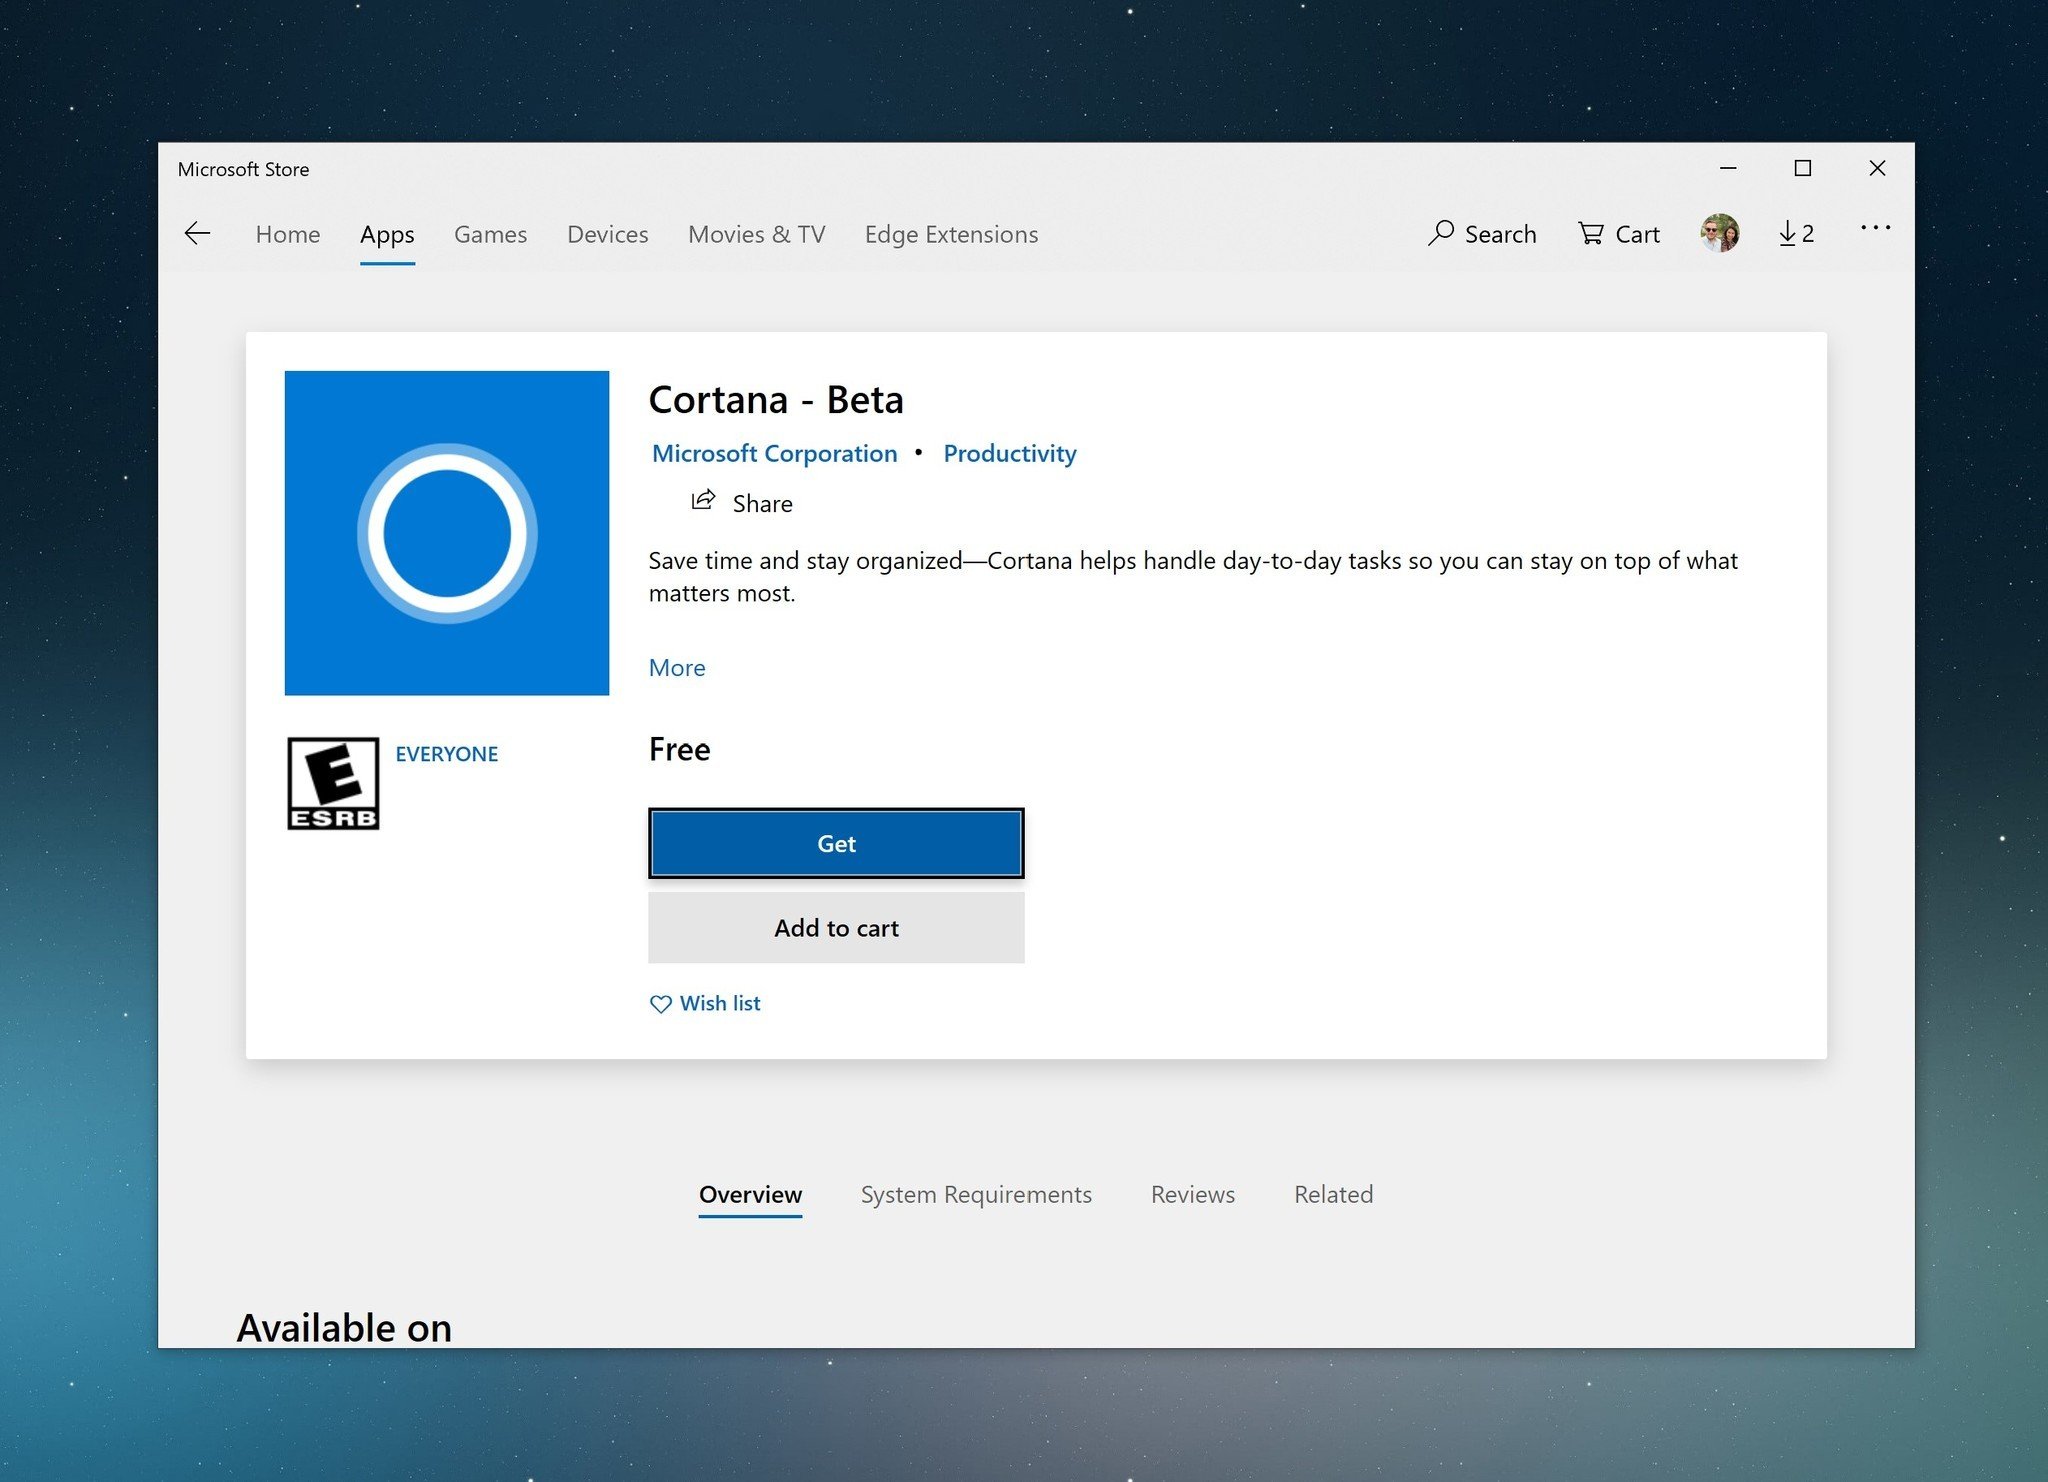Viewport: 2048px width, 1482px height.
Task: Close the Microsoft Store window
Action: [1877, 168]
